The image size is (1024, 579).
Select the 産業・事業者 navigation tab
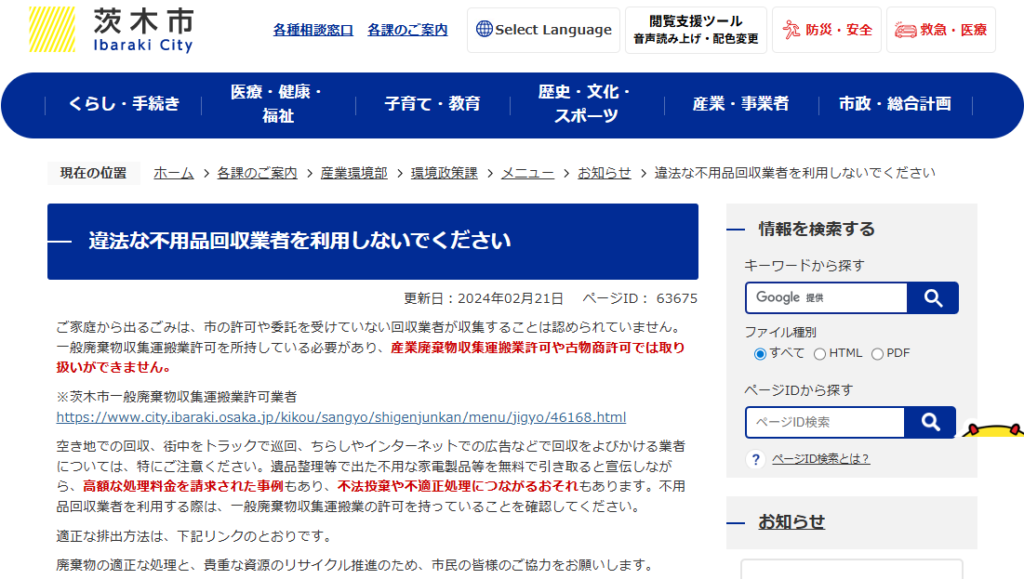coord(740,103)
